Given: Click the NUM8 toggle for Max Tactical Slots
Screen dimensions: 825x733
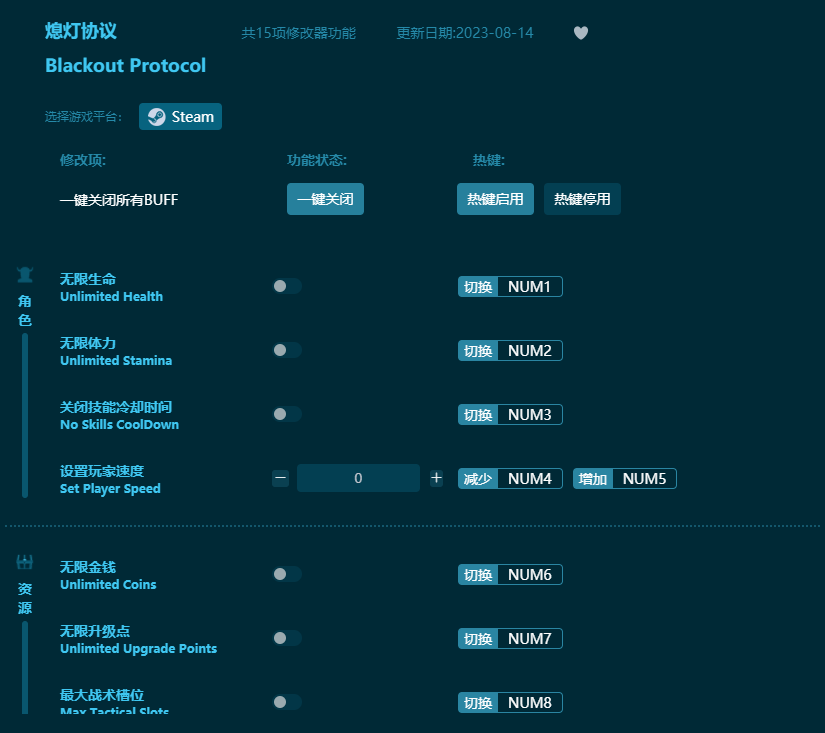Looking at the screenshot, I should click(x=510, y=702).
